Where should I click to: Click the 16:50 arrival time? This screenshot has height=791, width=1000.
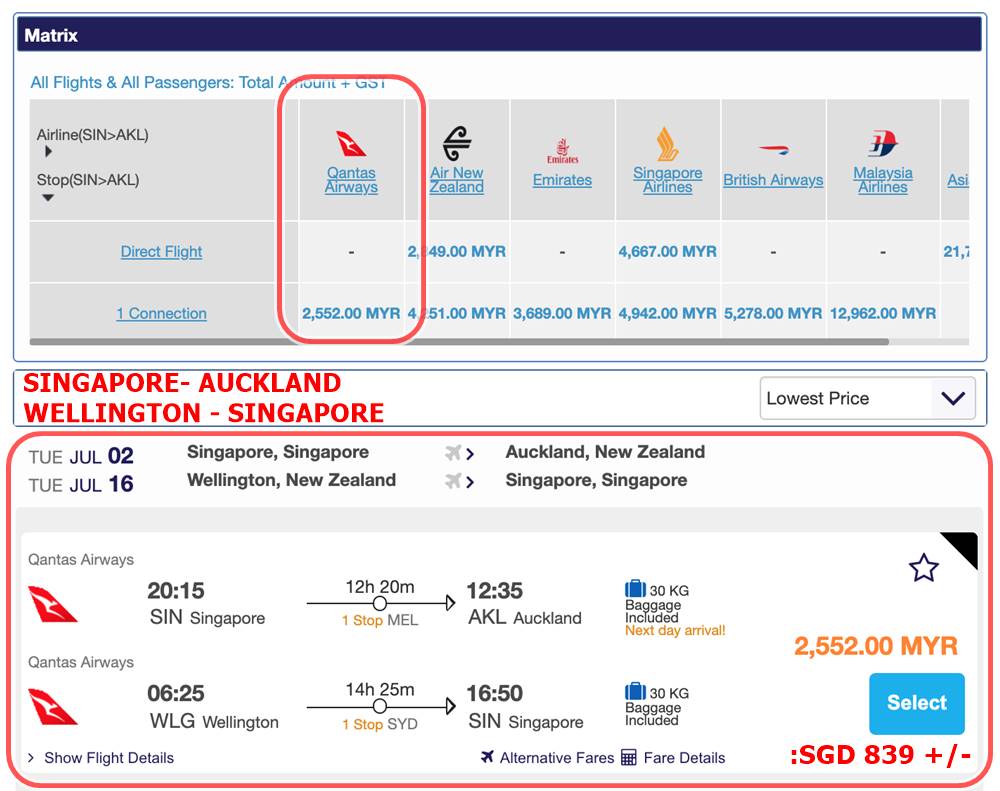coord(494,693)
